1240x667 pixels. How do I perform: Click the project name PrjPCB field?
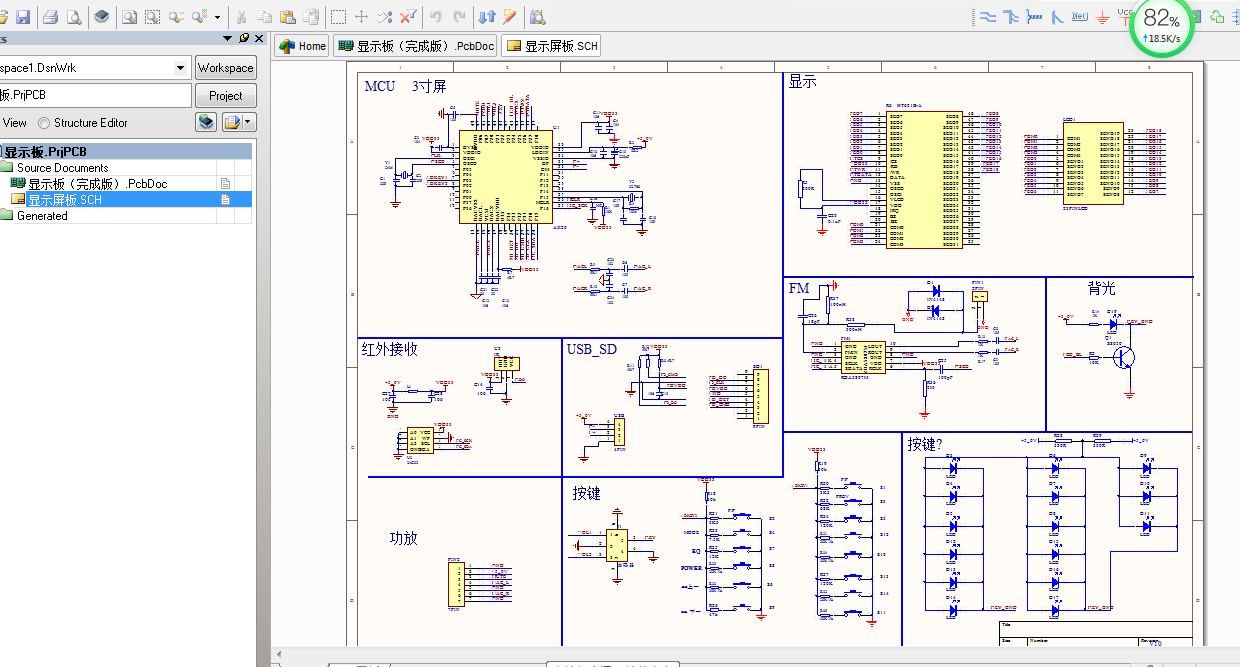point(95,95)
